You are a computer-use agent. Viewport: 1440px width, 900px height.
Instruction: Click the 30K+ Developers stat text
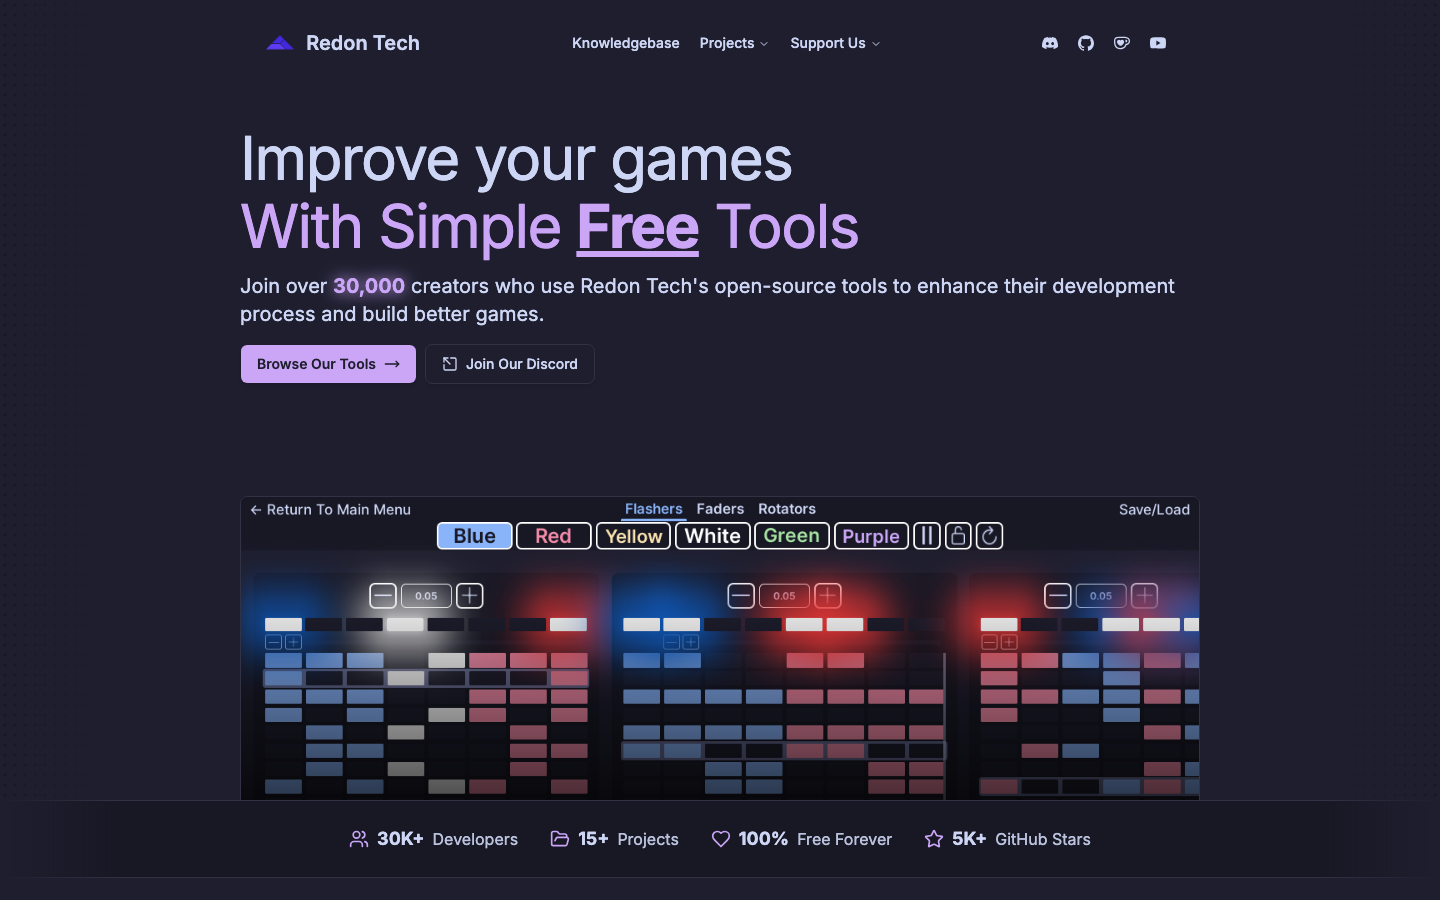tap(447, 839)
